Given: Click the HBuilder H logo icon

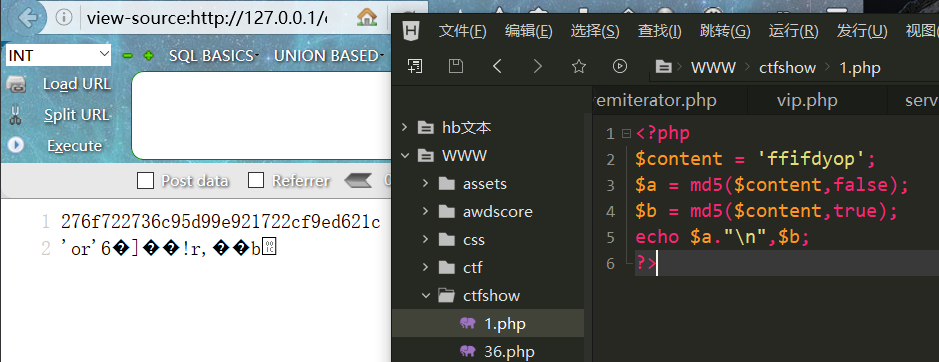Looking at the screenshot, I should [x=410, y=31].
